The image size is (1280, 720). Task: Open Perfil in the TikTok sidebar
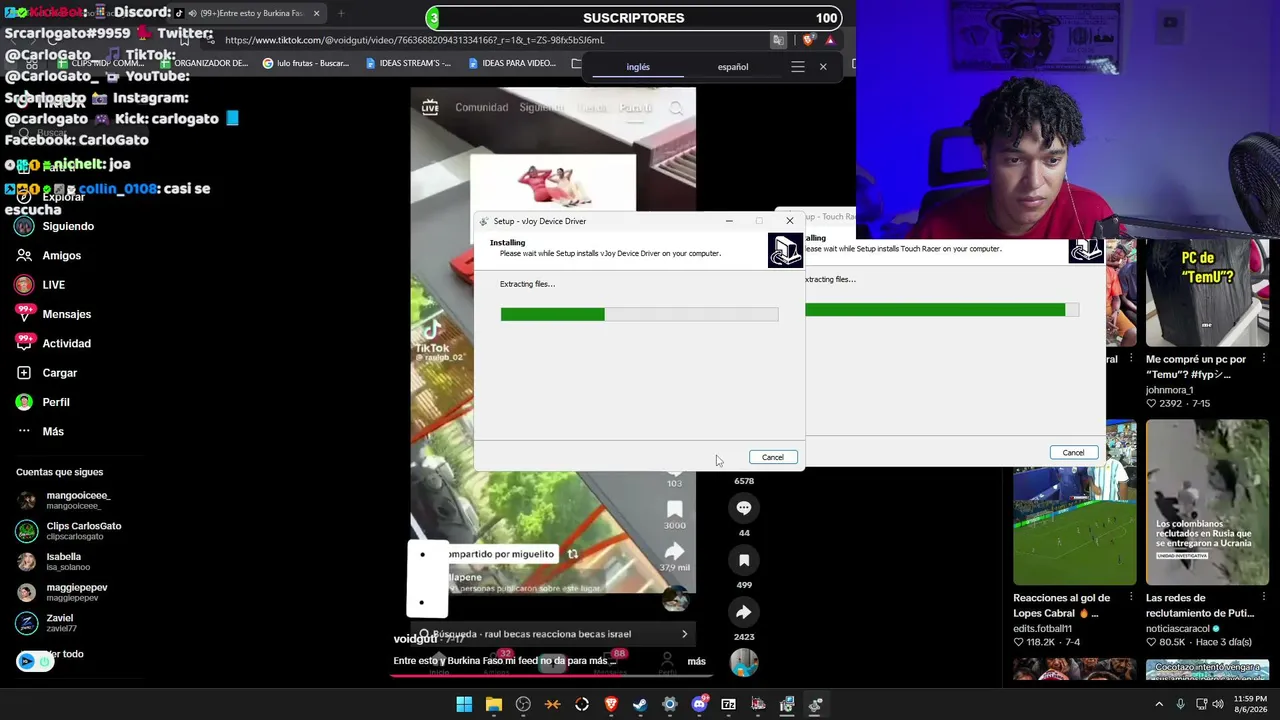click(x=44, y=402)
